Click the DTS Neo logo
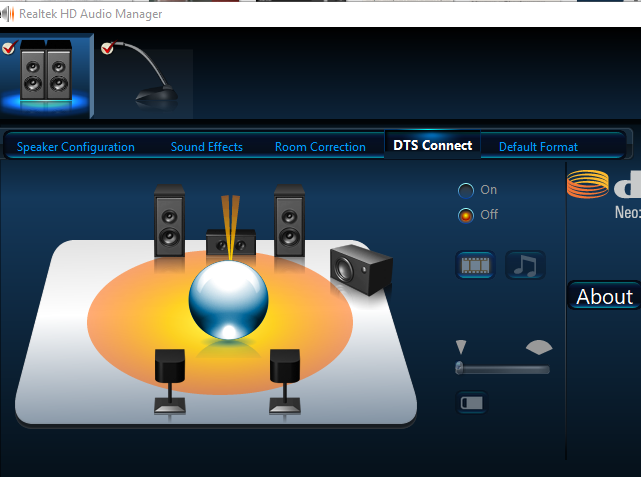641x477 pixels. (x=604, y=195)
